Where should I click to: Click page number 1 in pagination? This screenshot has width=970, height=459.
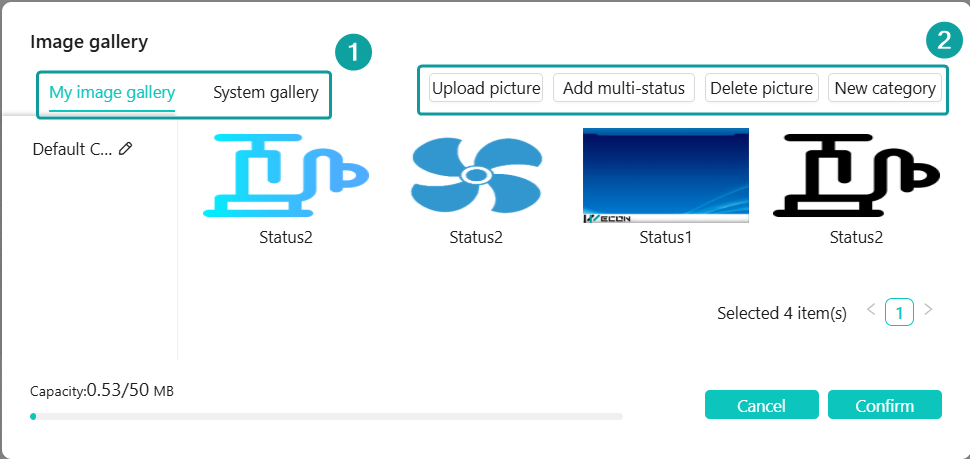(x=899, y=312)
